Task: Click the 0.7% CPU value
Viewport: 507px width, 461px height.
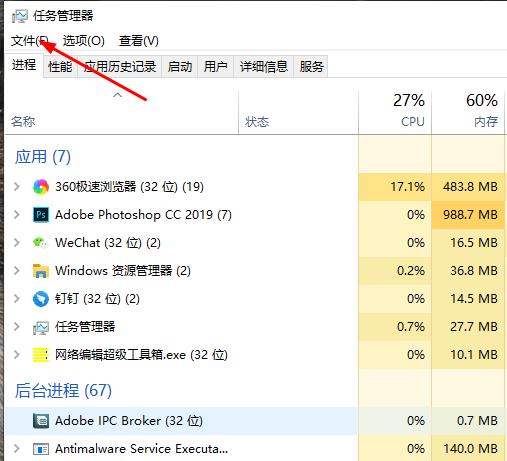Action: pyautogui.click(x=411, y=327)
